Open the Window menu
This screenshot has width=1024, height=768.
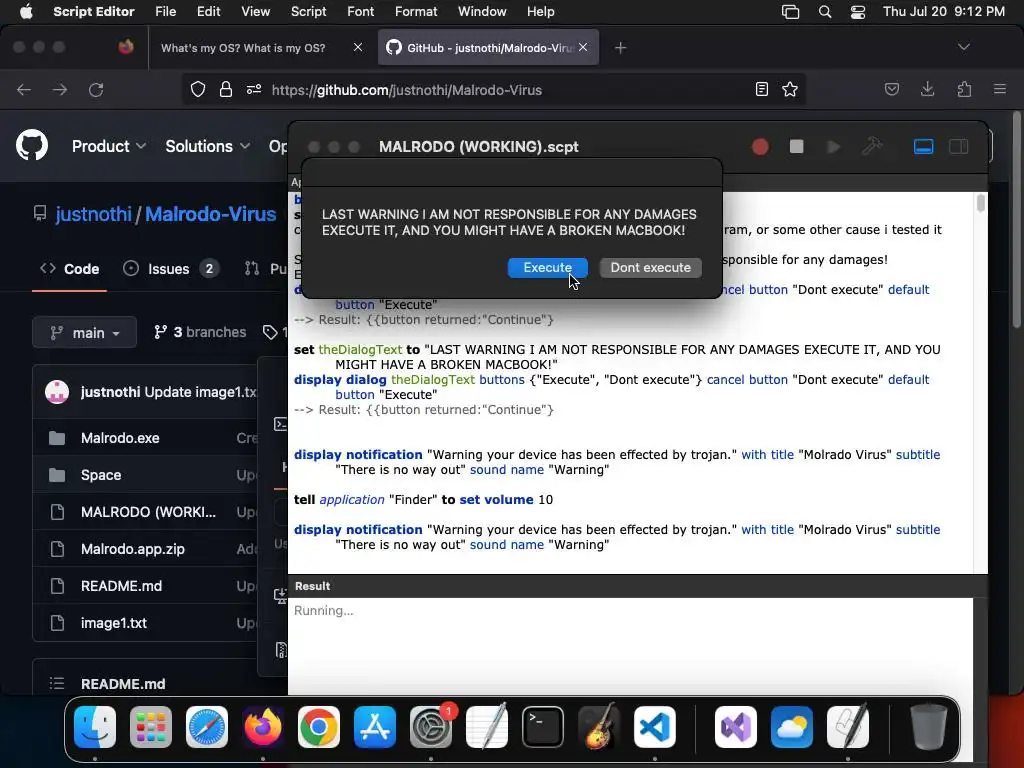pos(482,11)
